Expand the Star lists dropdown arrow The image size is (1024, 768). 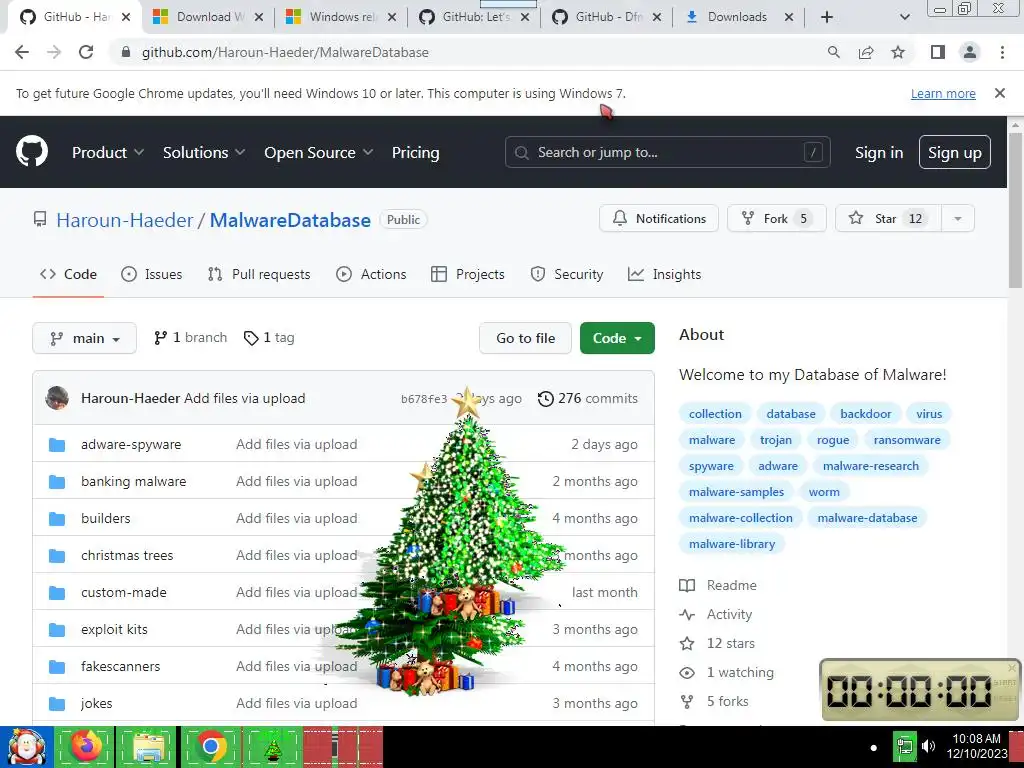pos(957,219)
